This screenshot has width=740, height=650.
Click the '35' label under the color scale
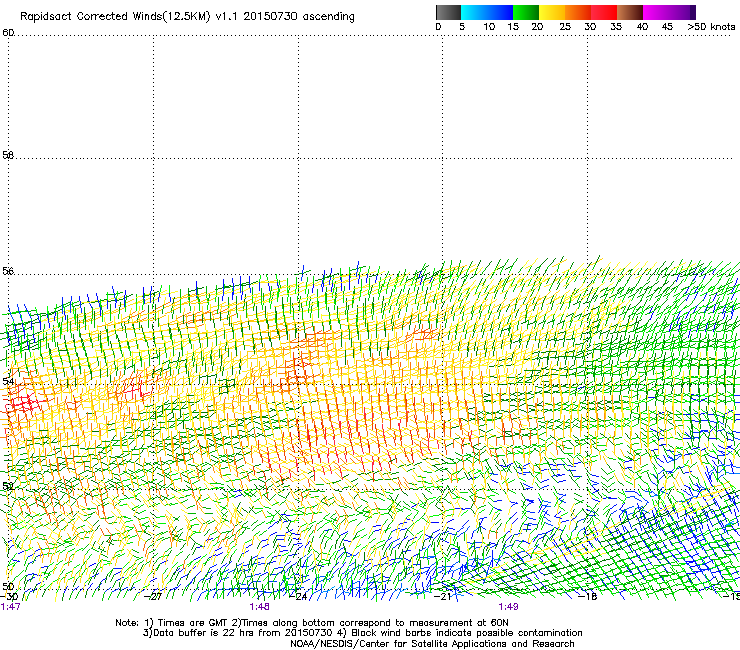[616, 26]
